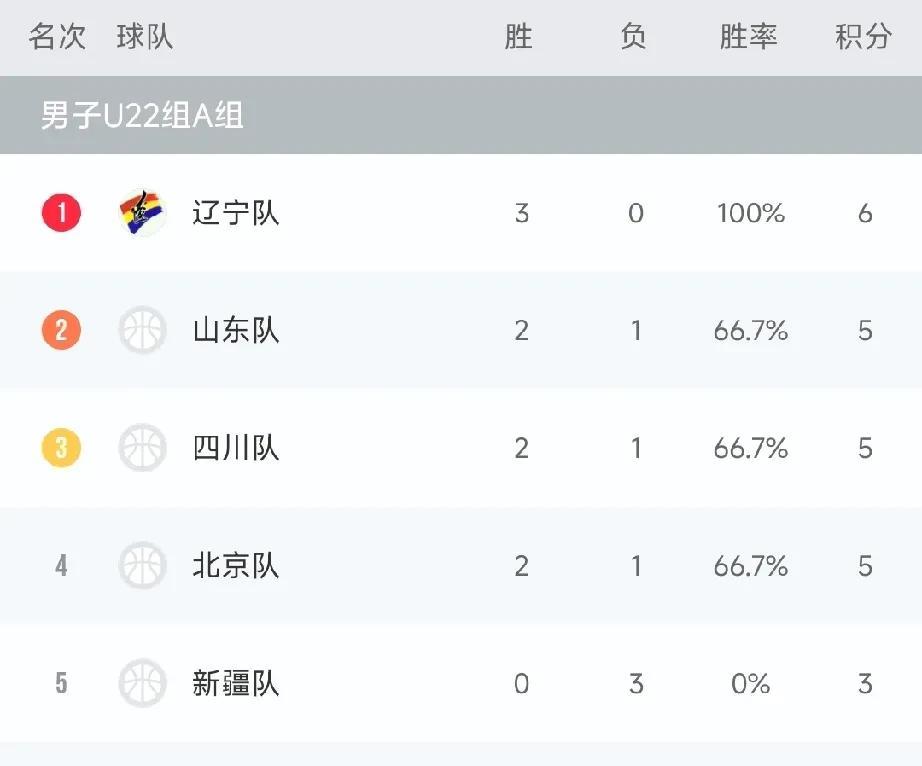This screenshot has height=766, width=922.
Task: Click the red rank 1 badge
Action: point(61,213)
